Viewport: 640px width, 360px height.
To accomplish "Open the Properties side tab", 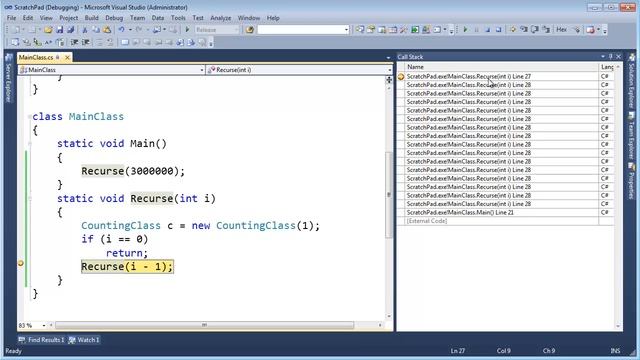I will click(632, 181).
